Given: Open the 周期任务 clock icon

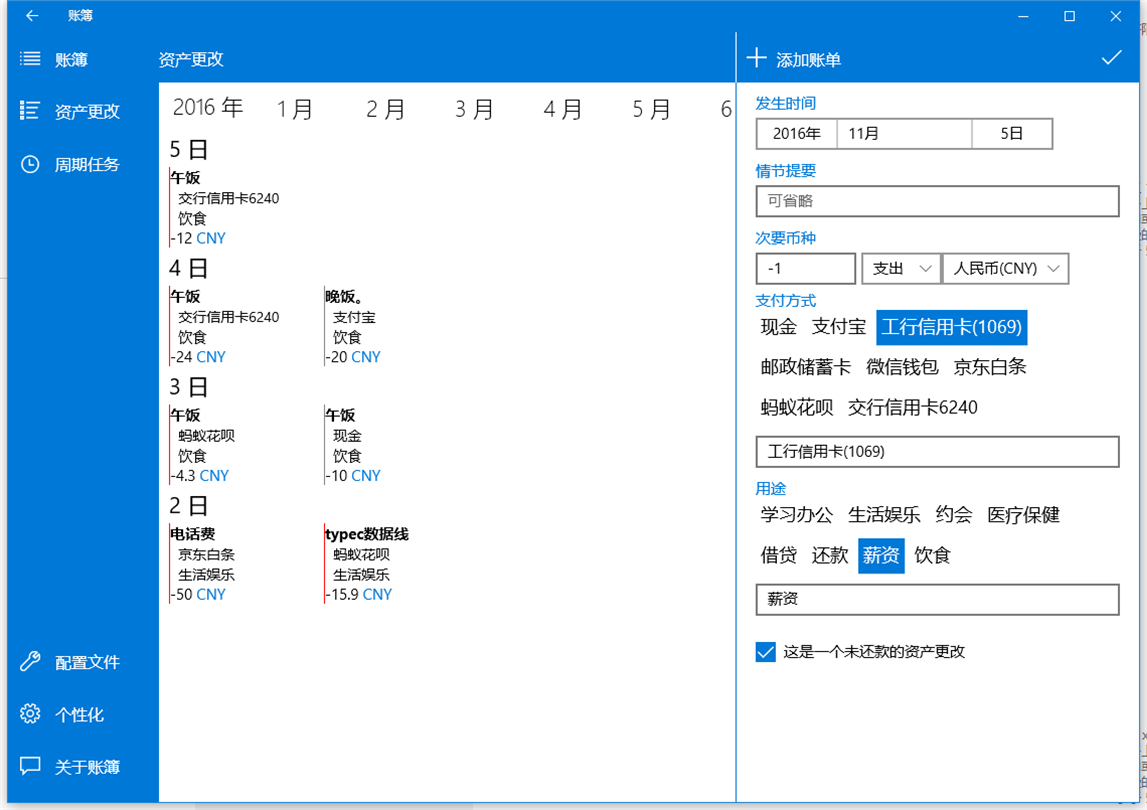Looking at the screenshot, I should 29,164.
